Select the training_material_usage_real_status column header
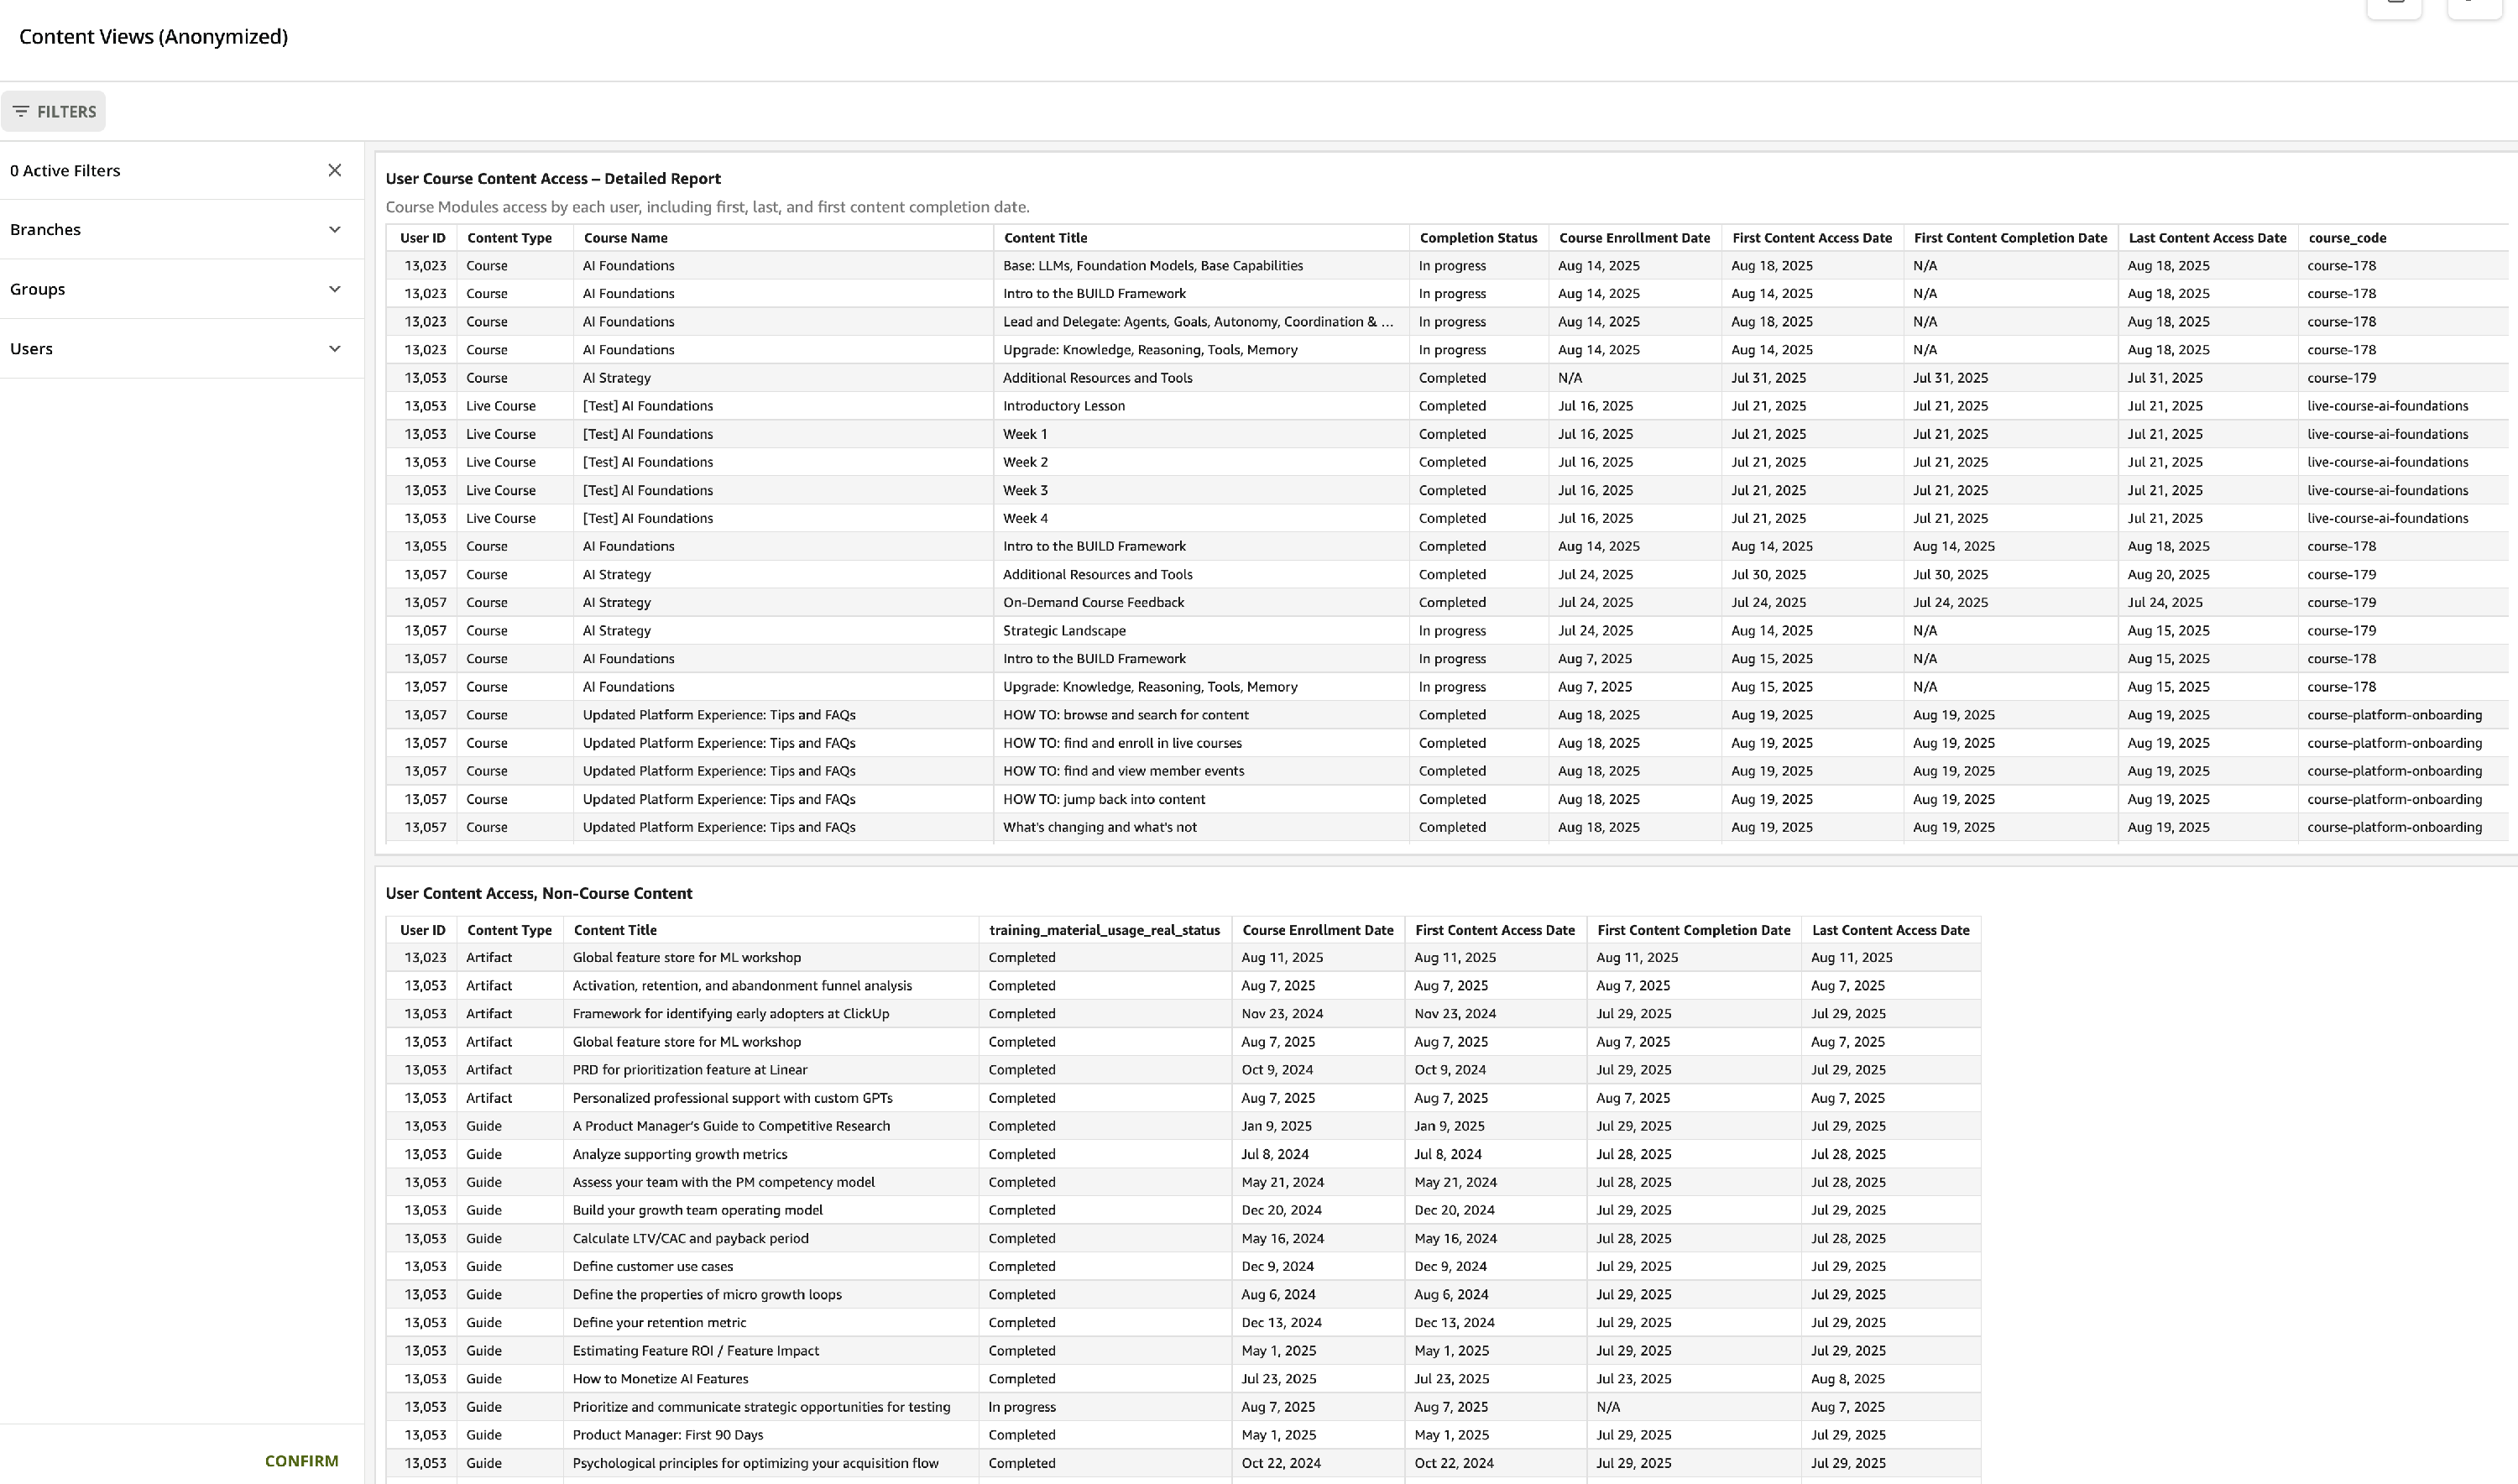This screenshot has width=2518, height=1484. [1104, 930]
